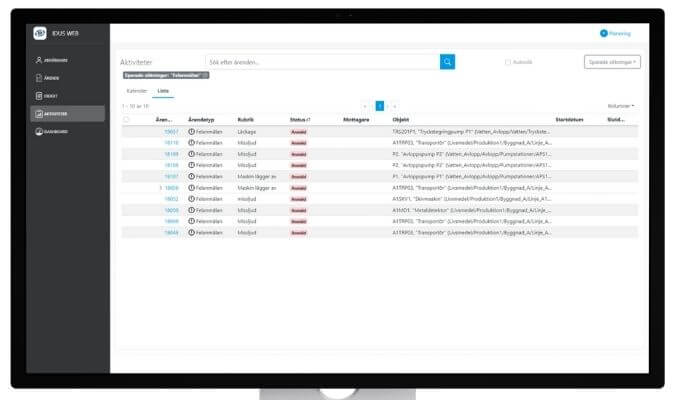
Task: Sort the table by Status column
Action: click(x=300, y=120)
